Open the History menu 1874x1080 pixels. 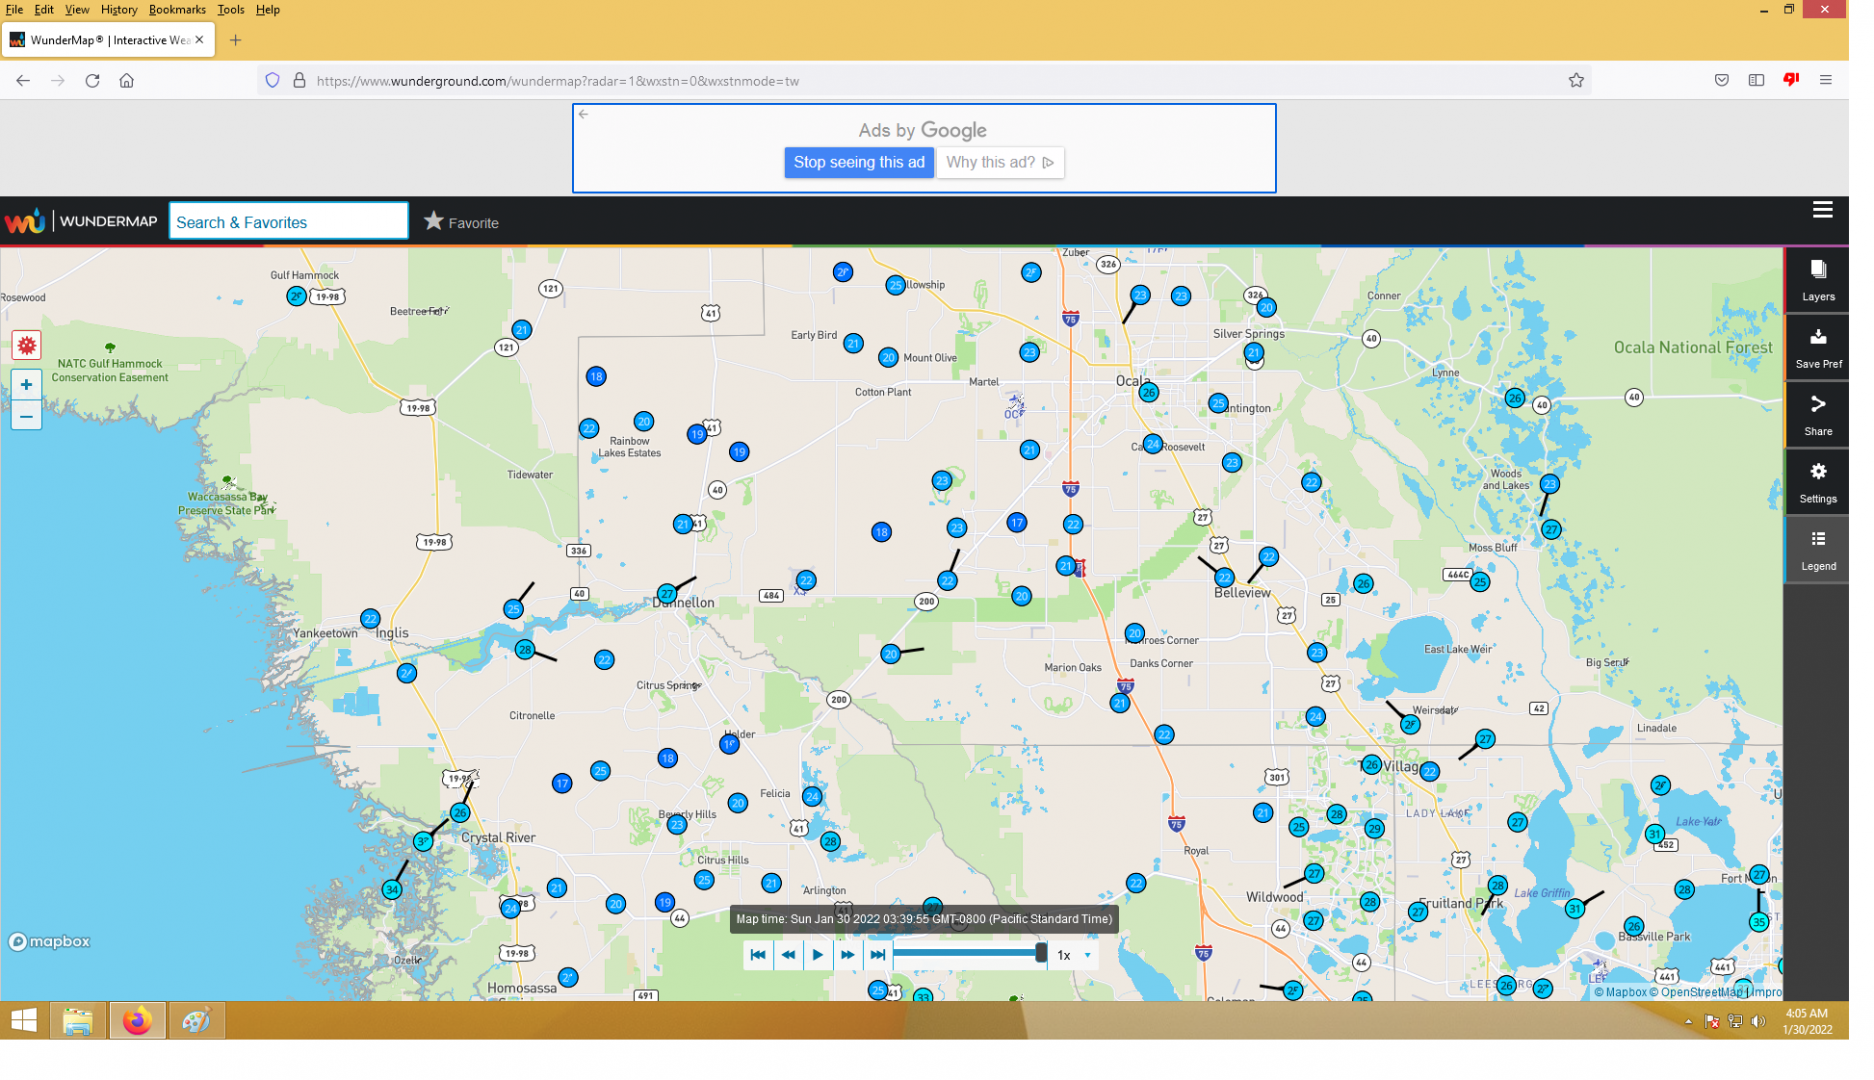(120, 10)
